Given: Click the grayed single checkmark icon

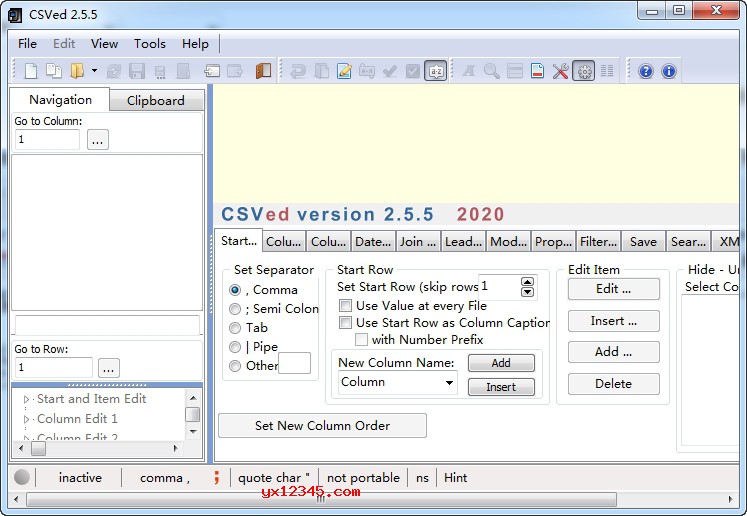Looking at the screenshot, I should 390,71.
